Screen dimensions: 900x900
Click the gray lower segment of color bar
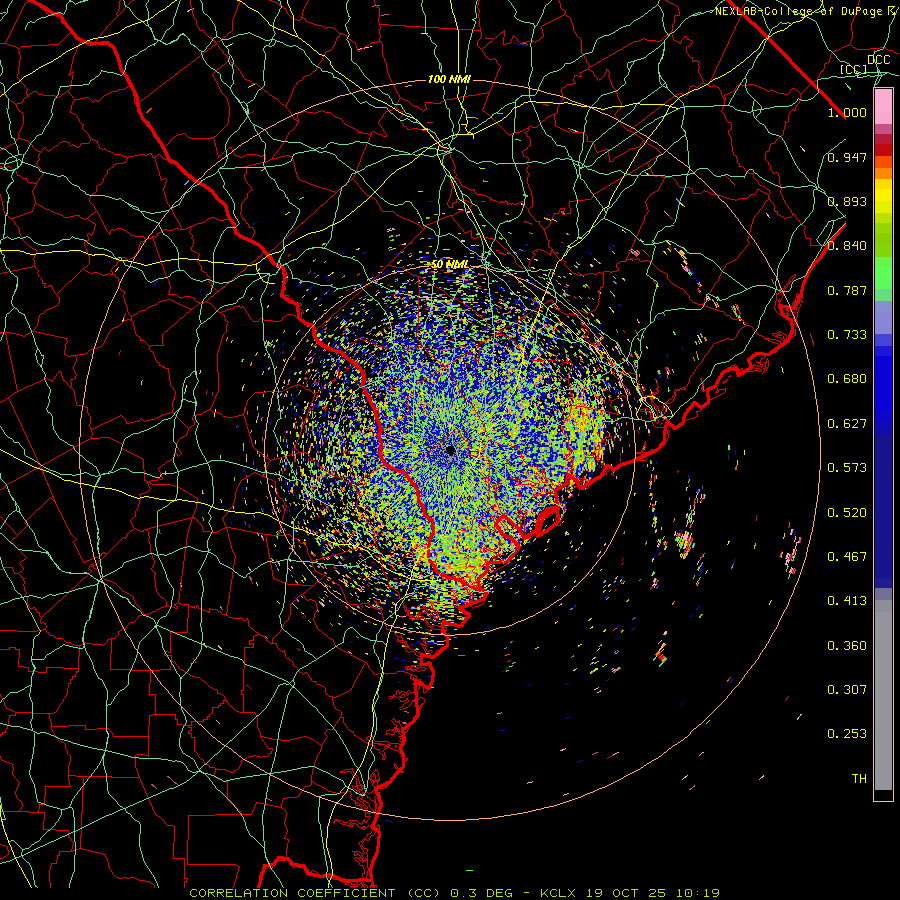883,695
